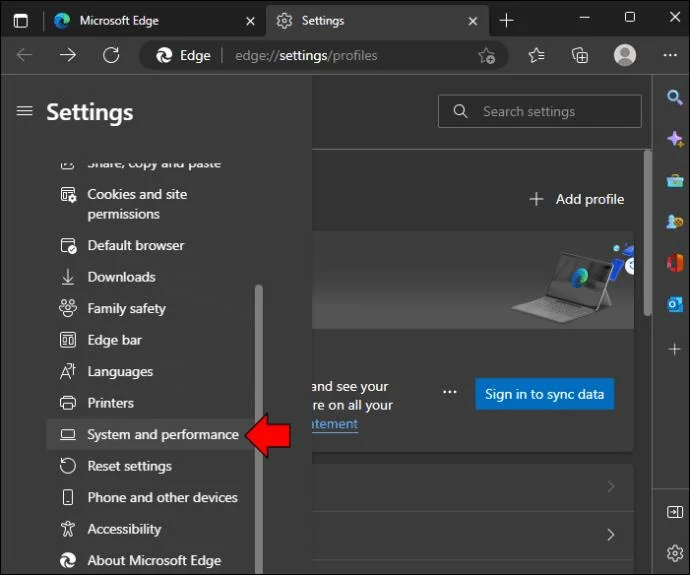
Task: Open sidebar settings gear icon
Action: tap(675, 553)
